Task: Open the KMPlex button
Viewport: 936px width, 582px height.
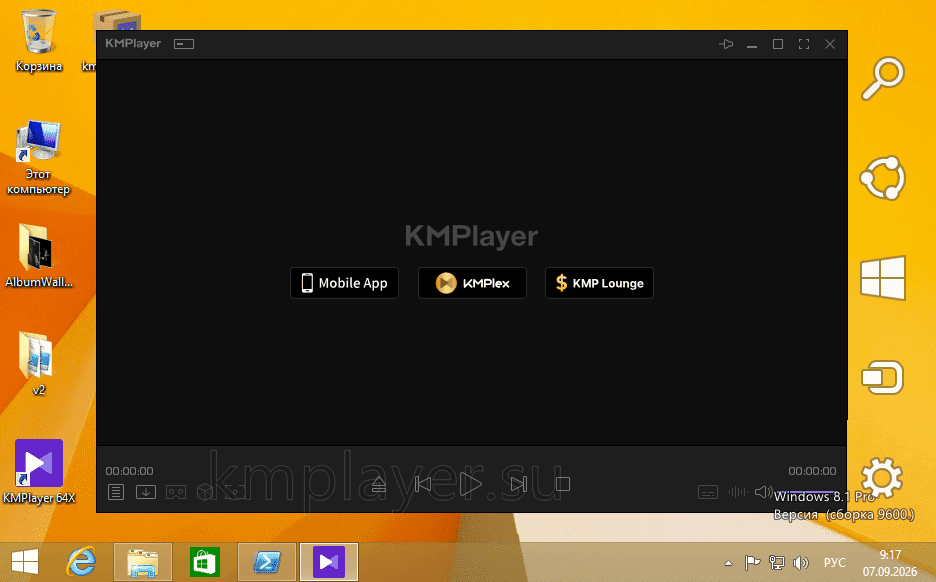Action: tap(472, 283)
